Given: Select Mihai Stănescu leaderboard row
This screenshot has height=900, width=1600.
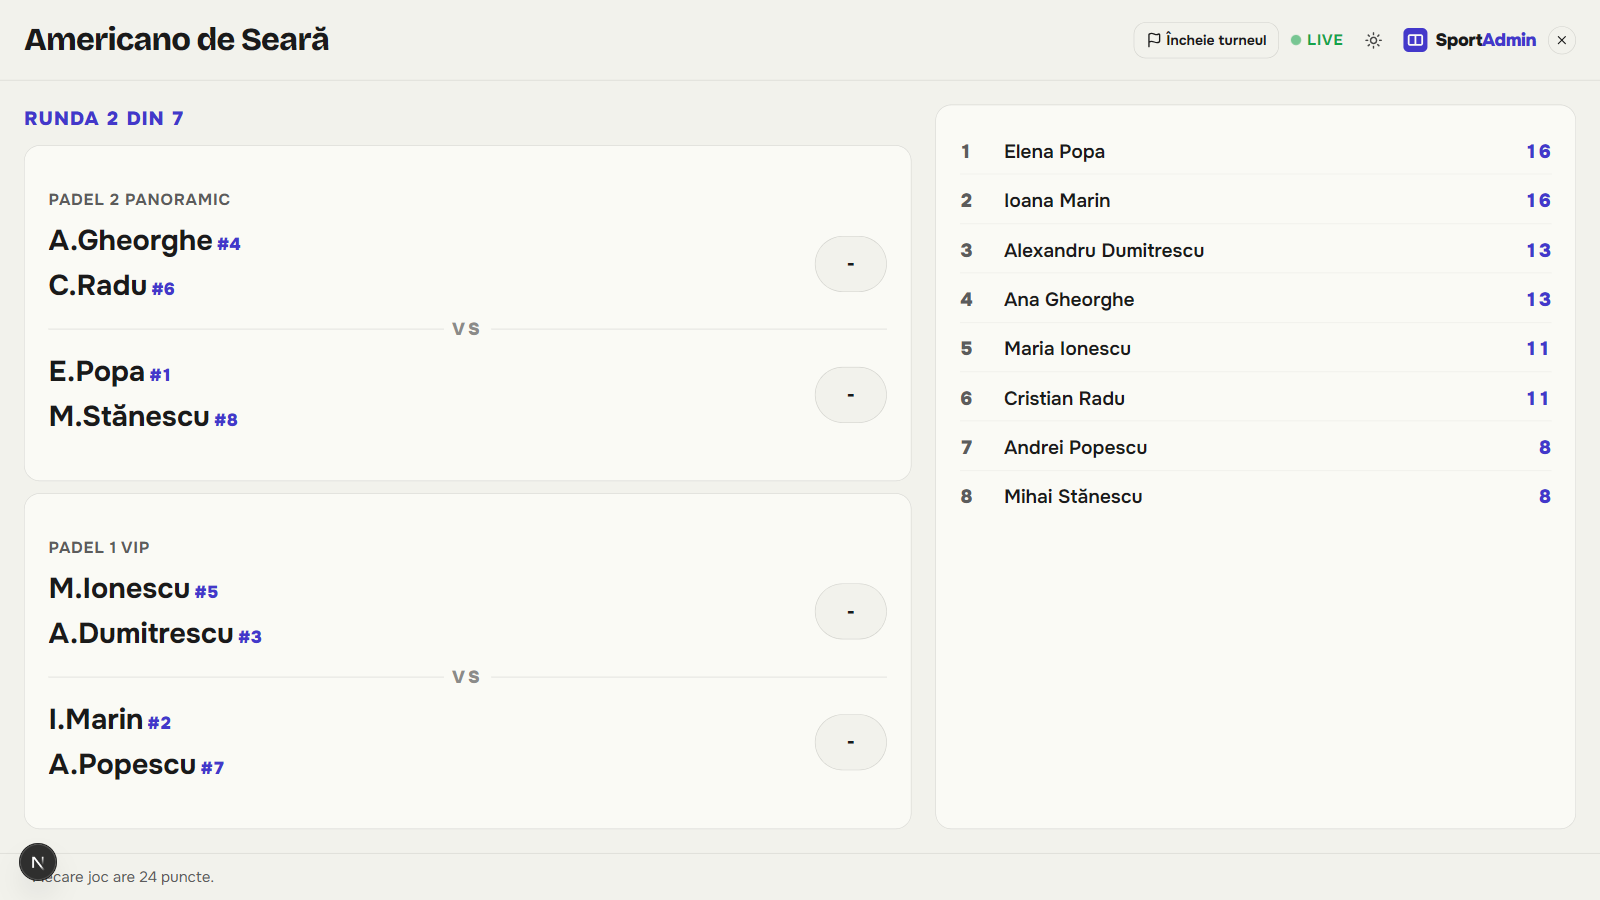Looking at the screenshot, I should [x=1255, y=496].
